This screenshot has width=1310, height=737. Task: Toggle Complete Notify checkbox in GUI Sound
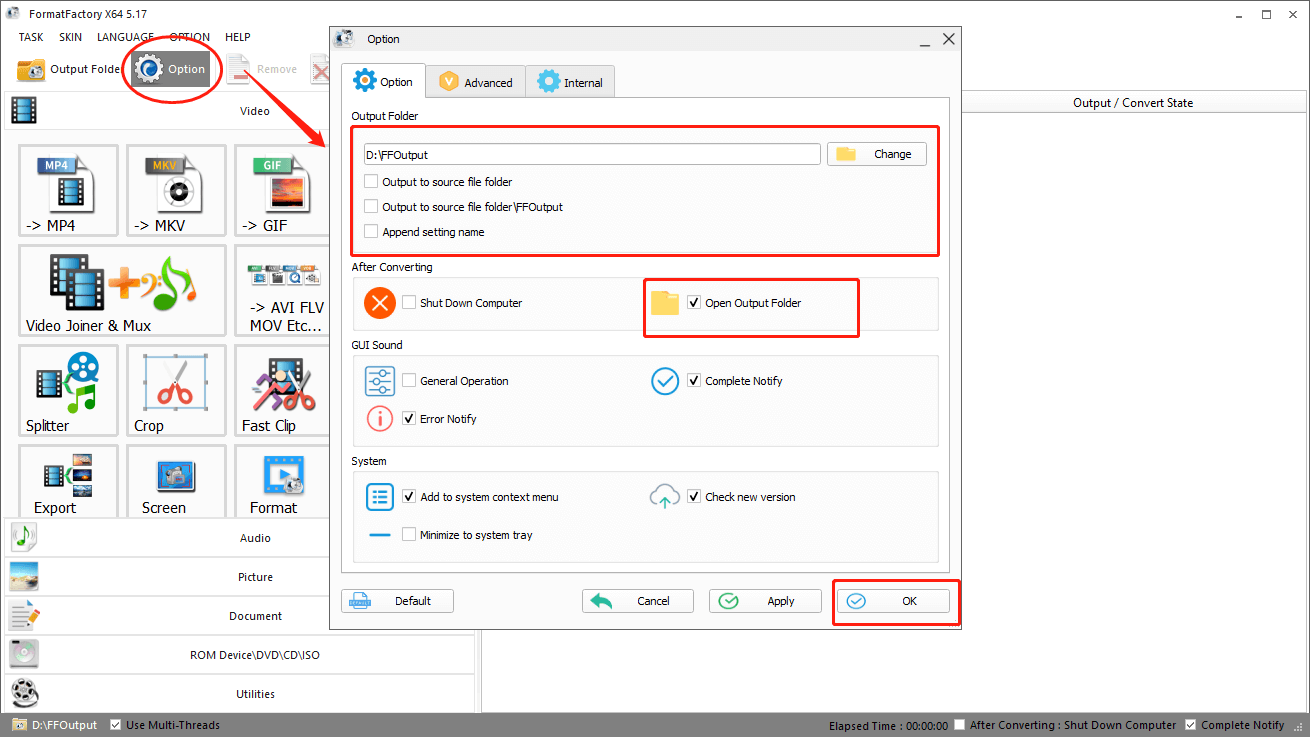pyautogui.click(x=694, y=381)
